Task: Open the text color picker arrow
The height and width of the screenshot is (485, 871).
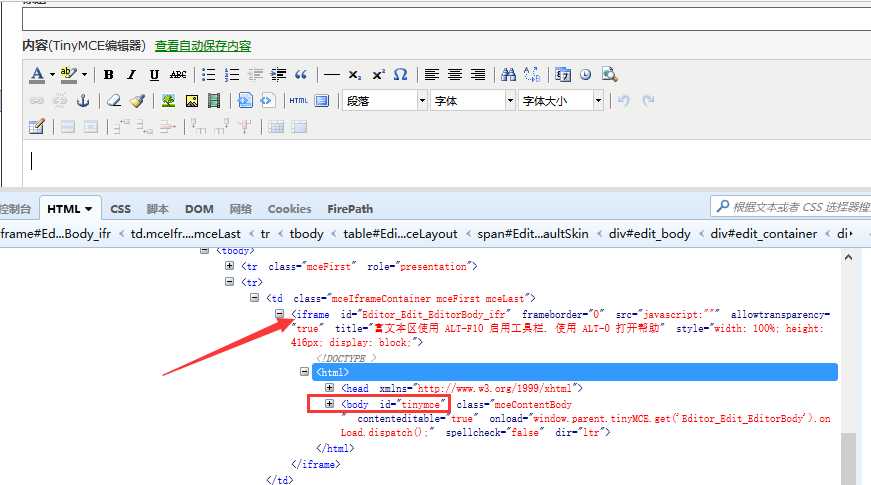Action: click(52, 74)
